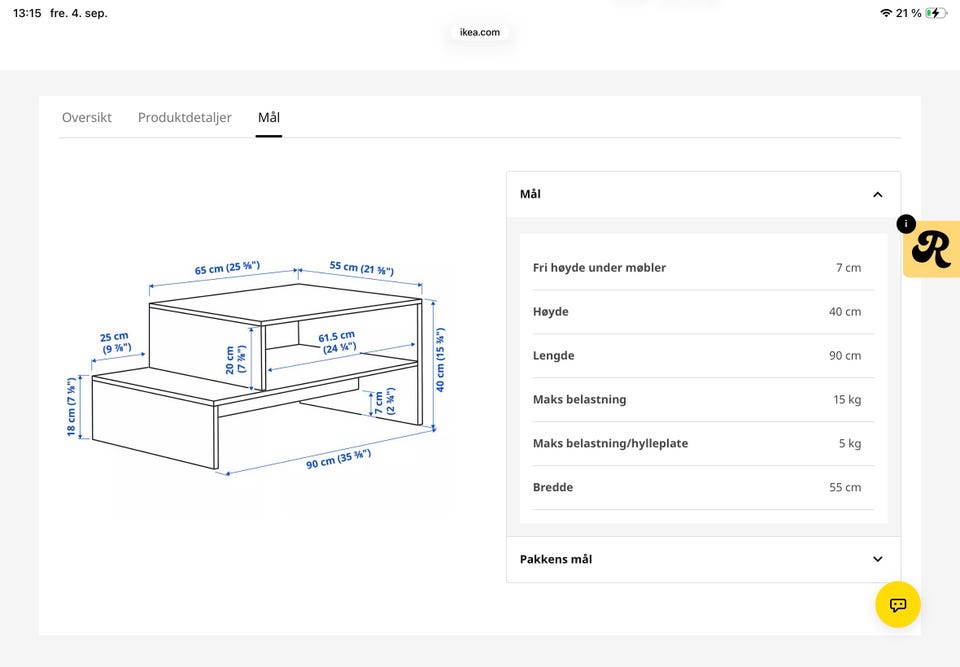Check the Wi-Fi status icon
This screenshot has width=960, height=667.
[885, 13]
